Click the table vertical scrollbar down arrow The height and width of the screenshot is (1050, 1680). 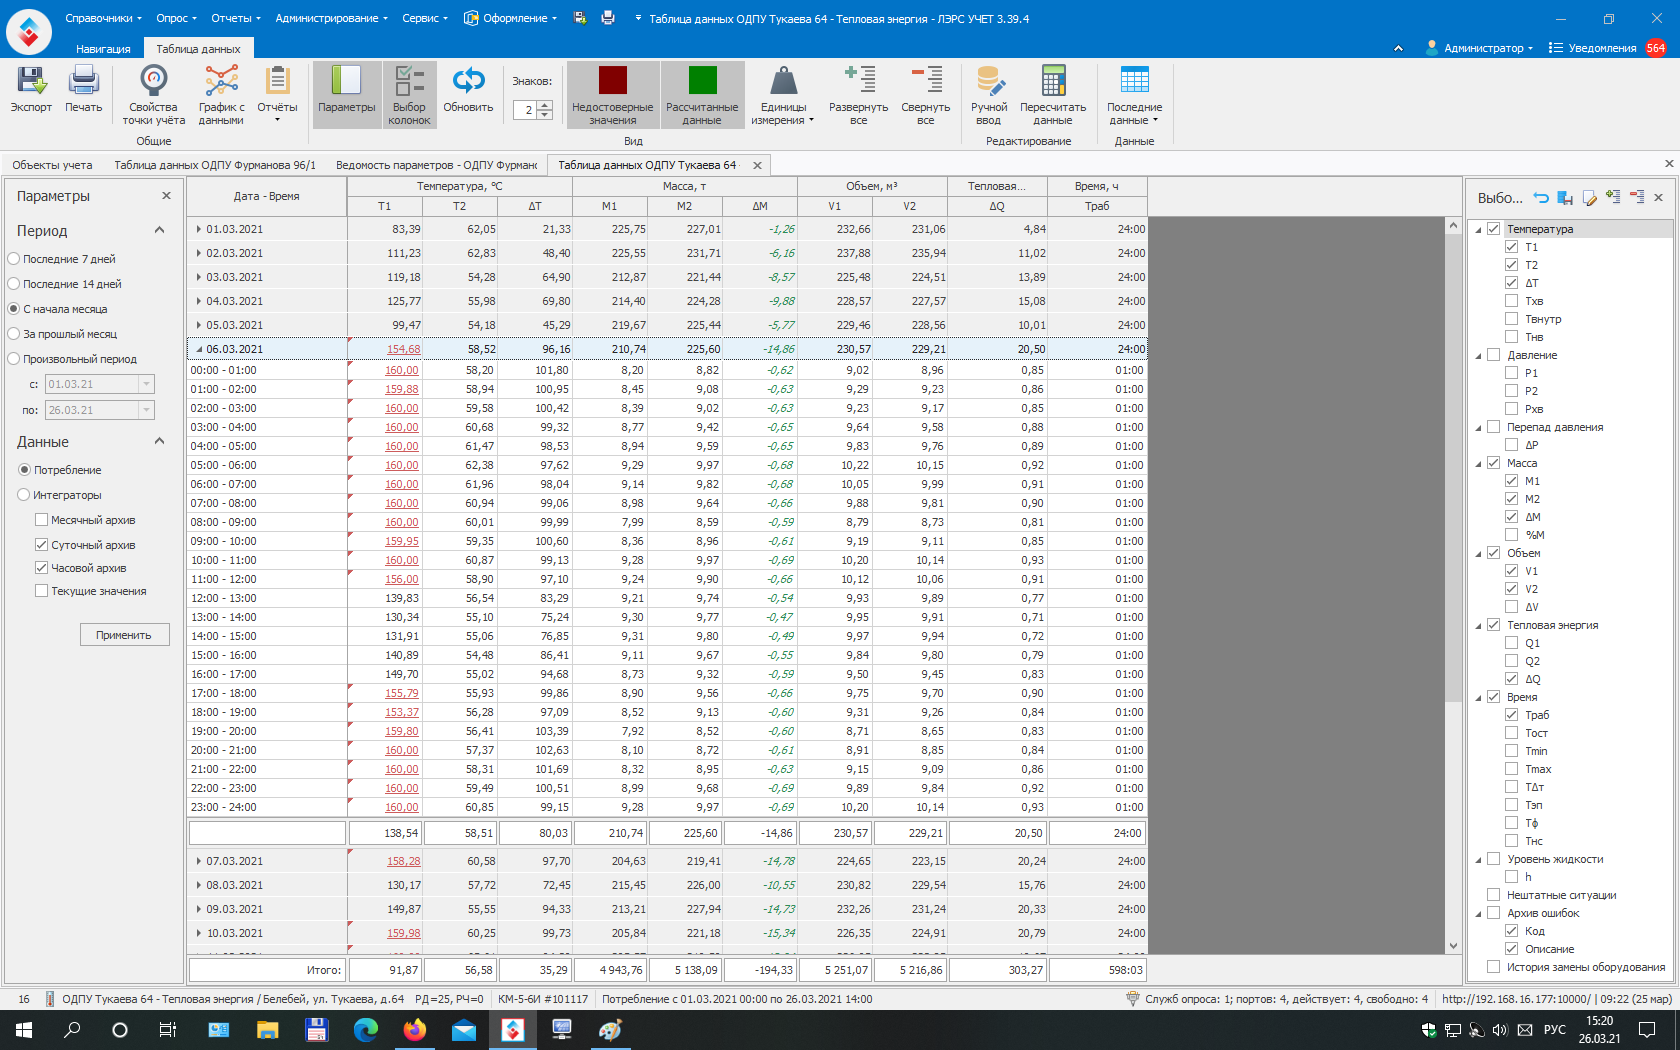1454,945
